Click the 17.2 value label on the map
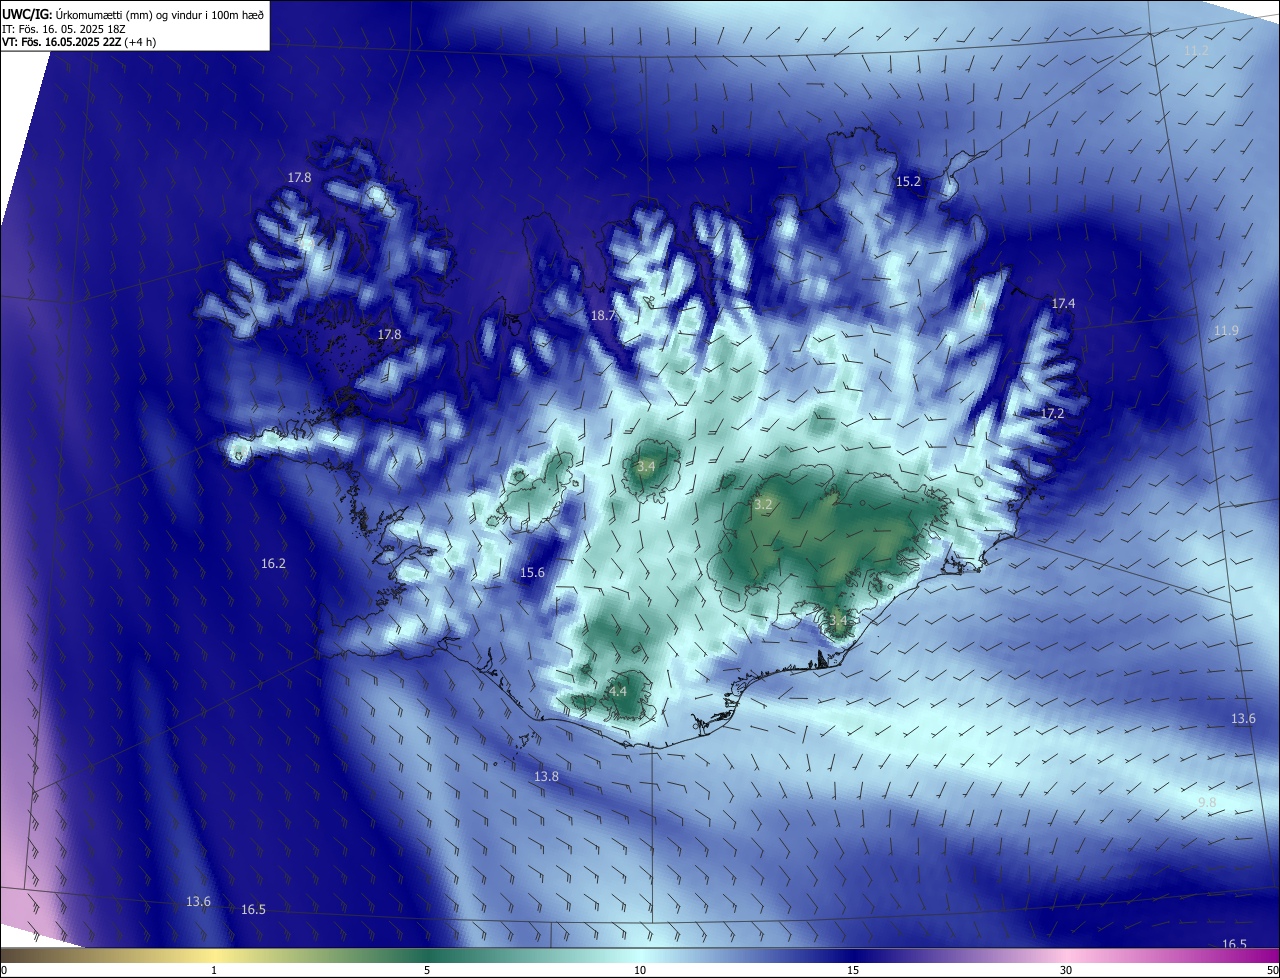Image resolution: width=1280 pixels, height=978 pixels. (x=1052, y=413)
